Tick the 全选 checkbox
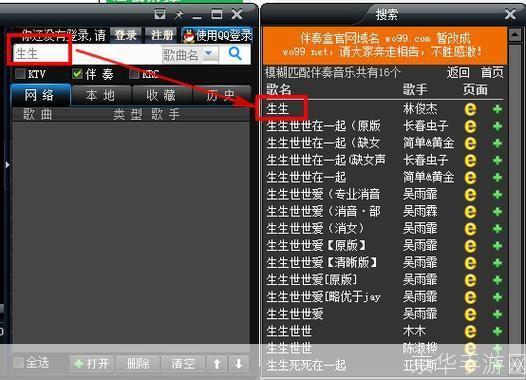The height and width of the screenshot is (380, 526). (x=19, y=363)
